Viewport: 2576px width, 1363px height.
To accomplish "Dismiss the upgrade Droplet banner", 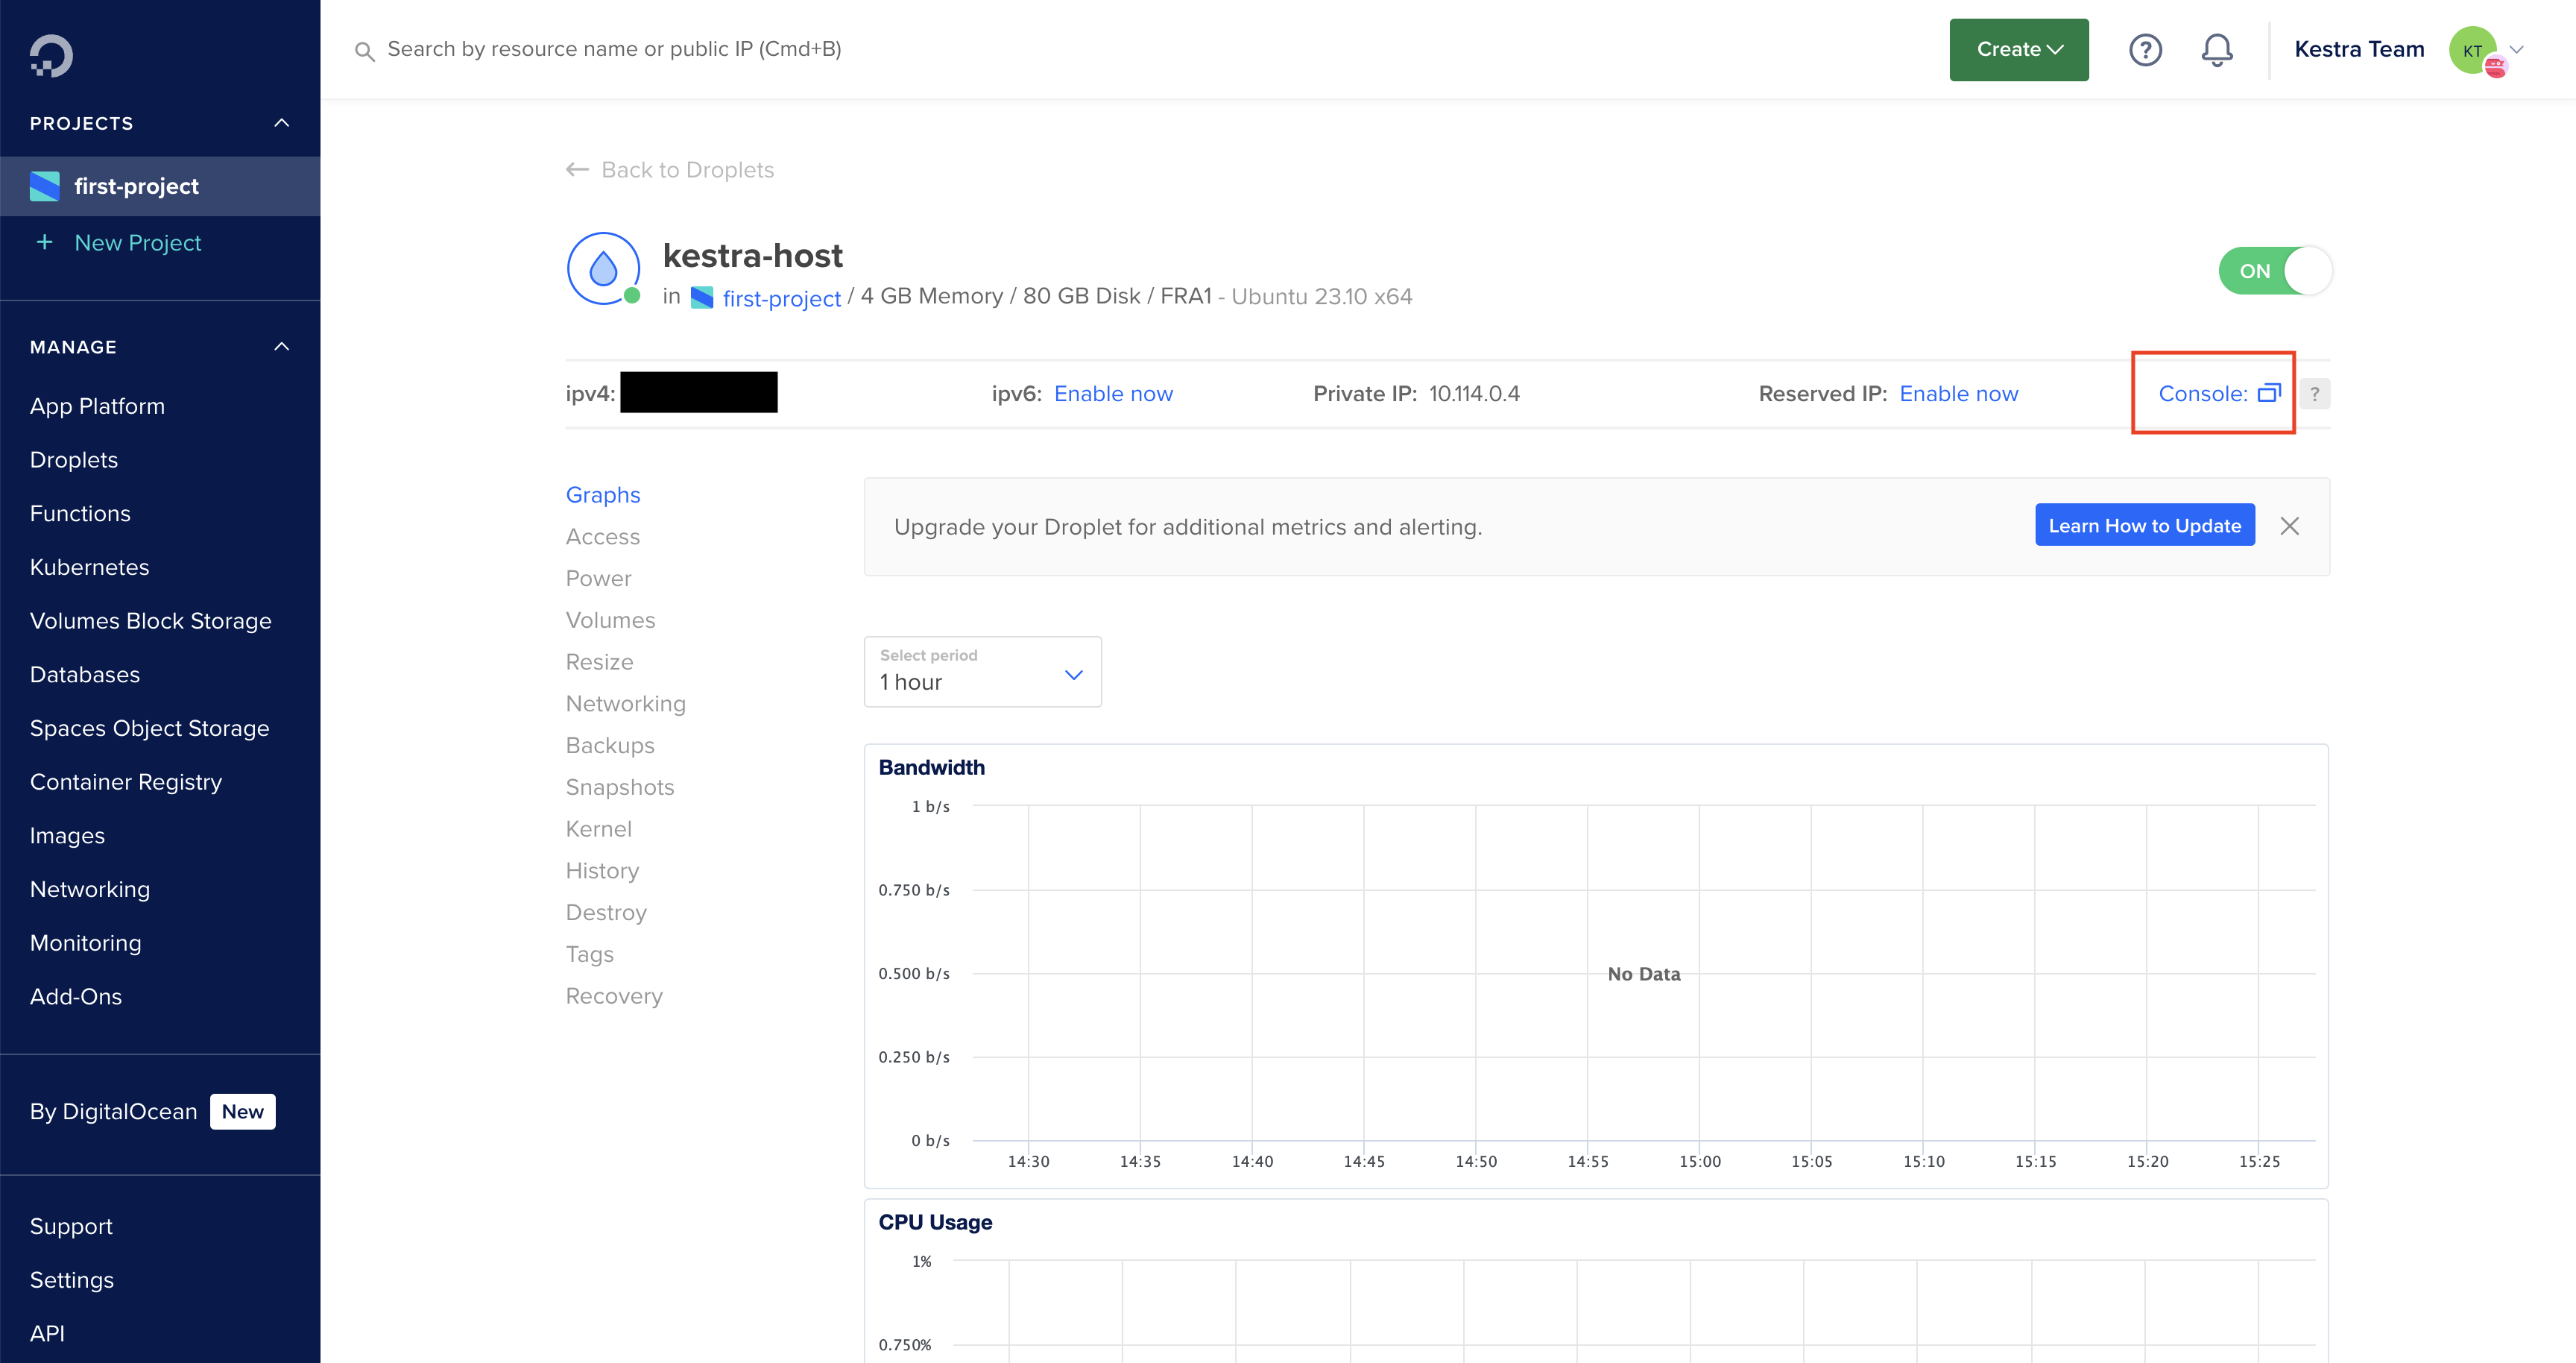I will [x=2289, y=526].
